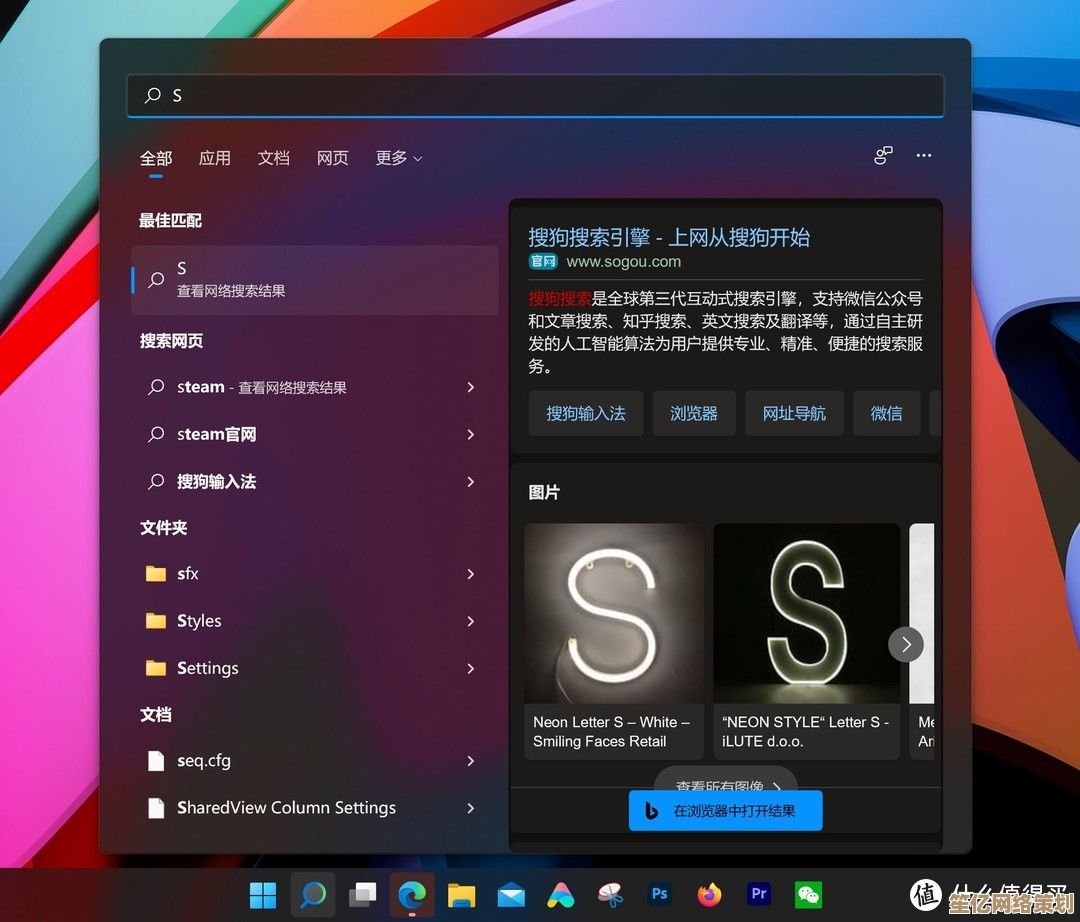1080x922 pixels.
Task: Switch to the 文档 tab
Action: tap(273, 158)
